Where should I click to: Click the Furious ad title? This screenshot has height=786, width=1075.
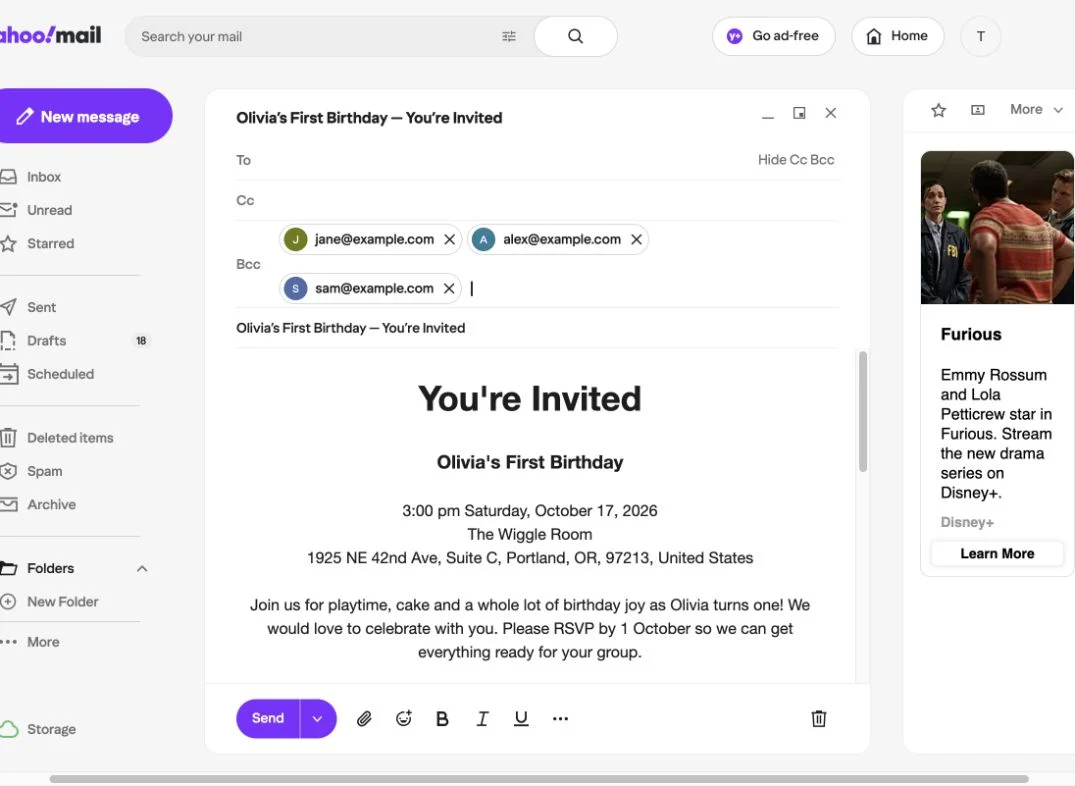click(971, 334)
